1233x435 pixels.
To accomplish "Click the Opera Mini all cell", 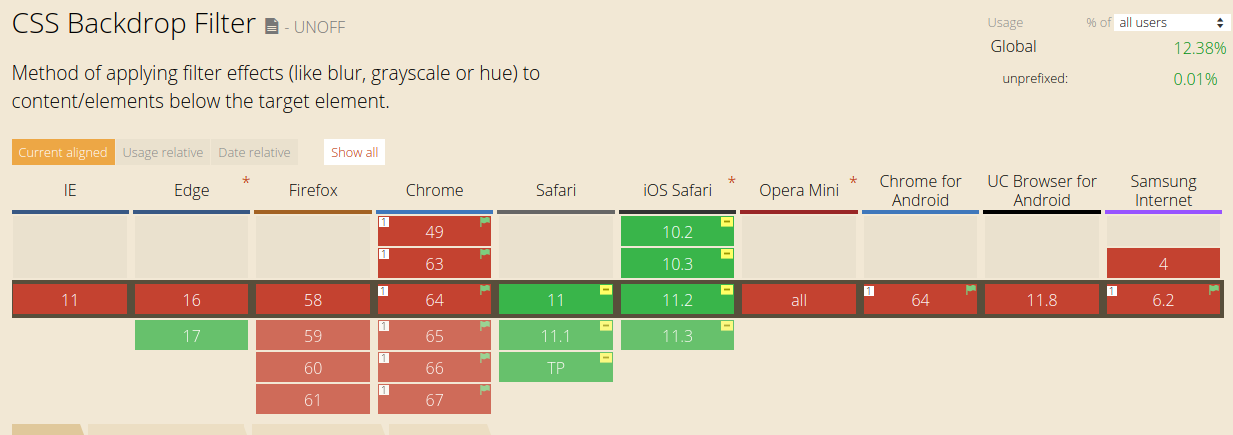I will (x=799, y=299).
